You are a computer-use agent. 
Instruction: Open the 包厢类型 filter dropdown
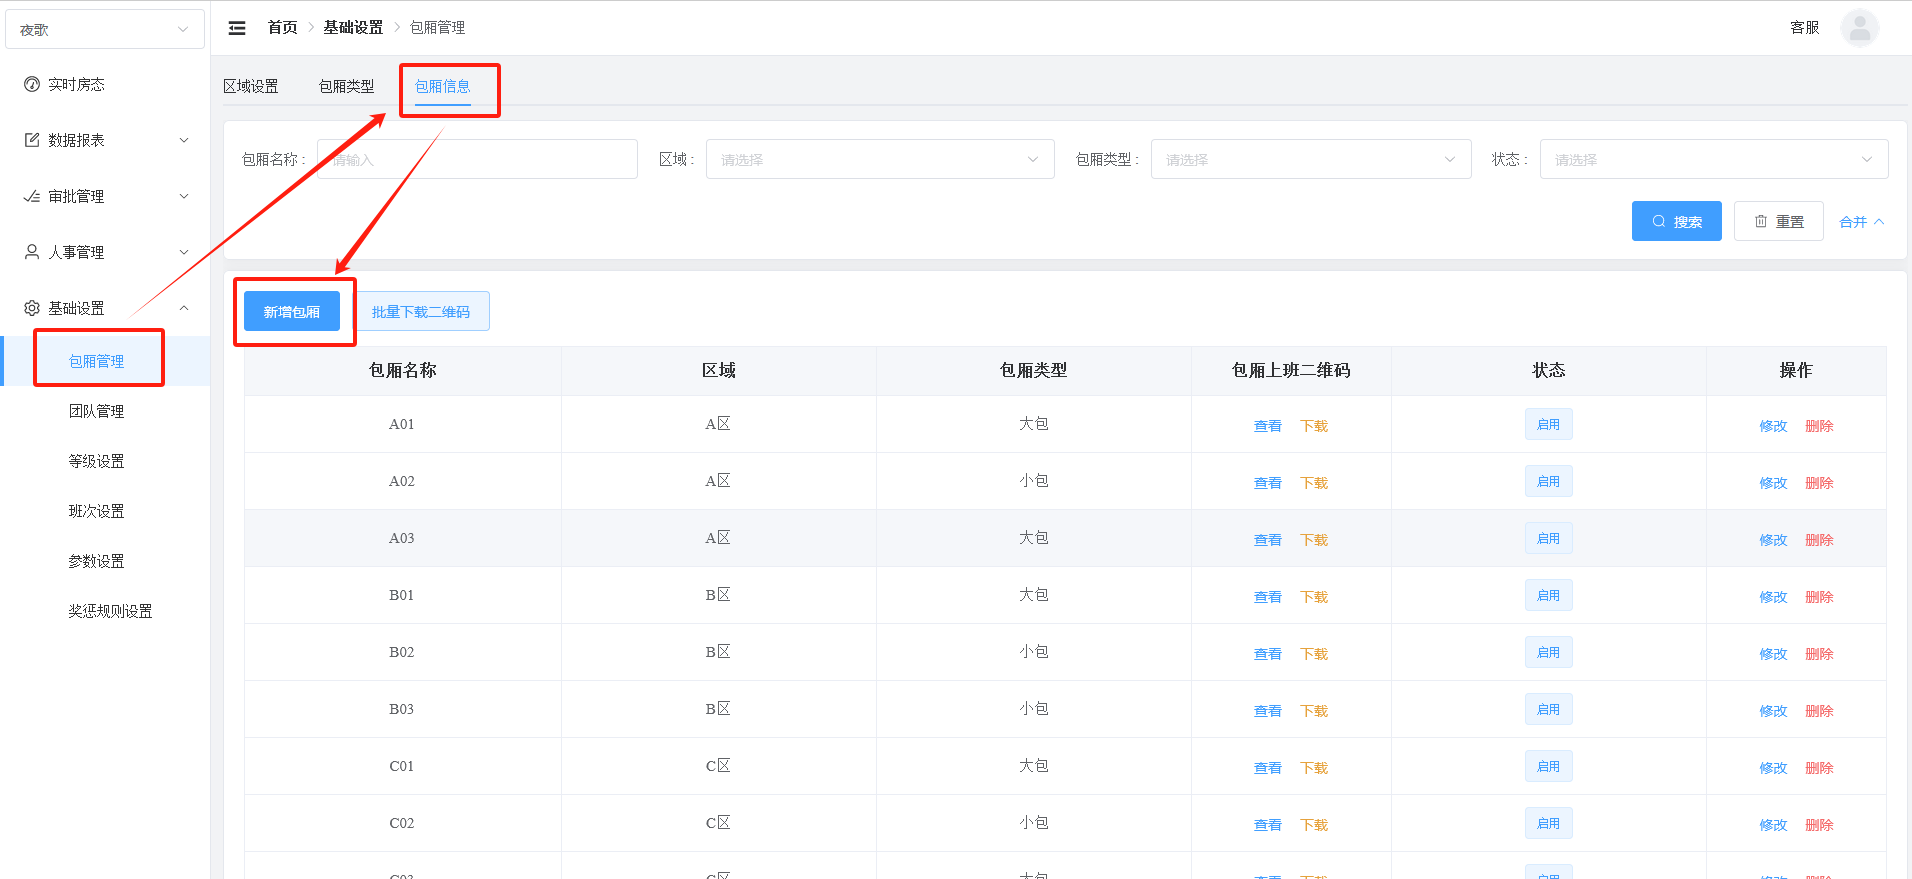(1311, 159)
